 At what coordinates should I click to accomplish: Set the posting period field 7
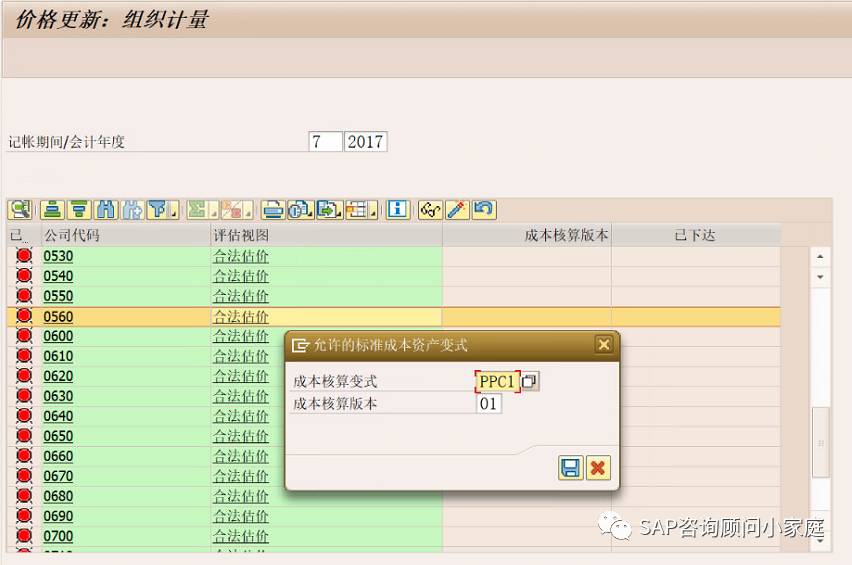click(x=325, y=142)
